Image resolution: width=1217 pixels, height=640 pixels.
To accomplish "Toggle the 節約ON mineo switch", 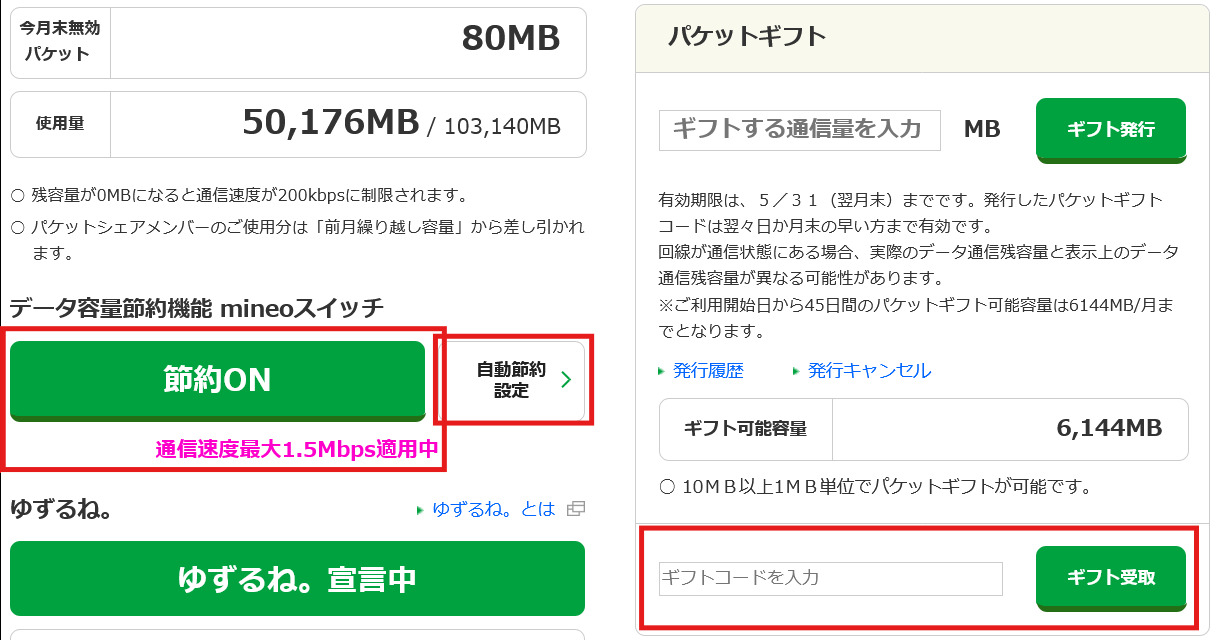I will click(218, 380).
